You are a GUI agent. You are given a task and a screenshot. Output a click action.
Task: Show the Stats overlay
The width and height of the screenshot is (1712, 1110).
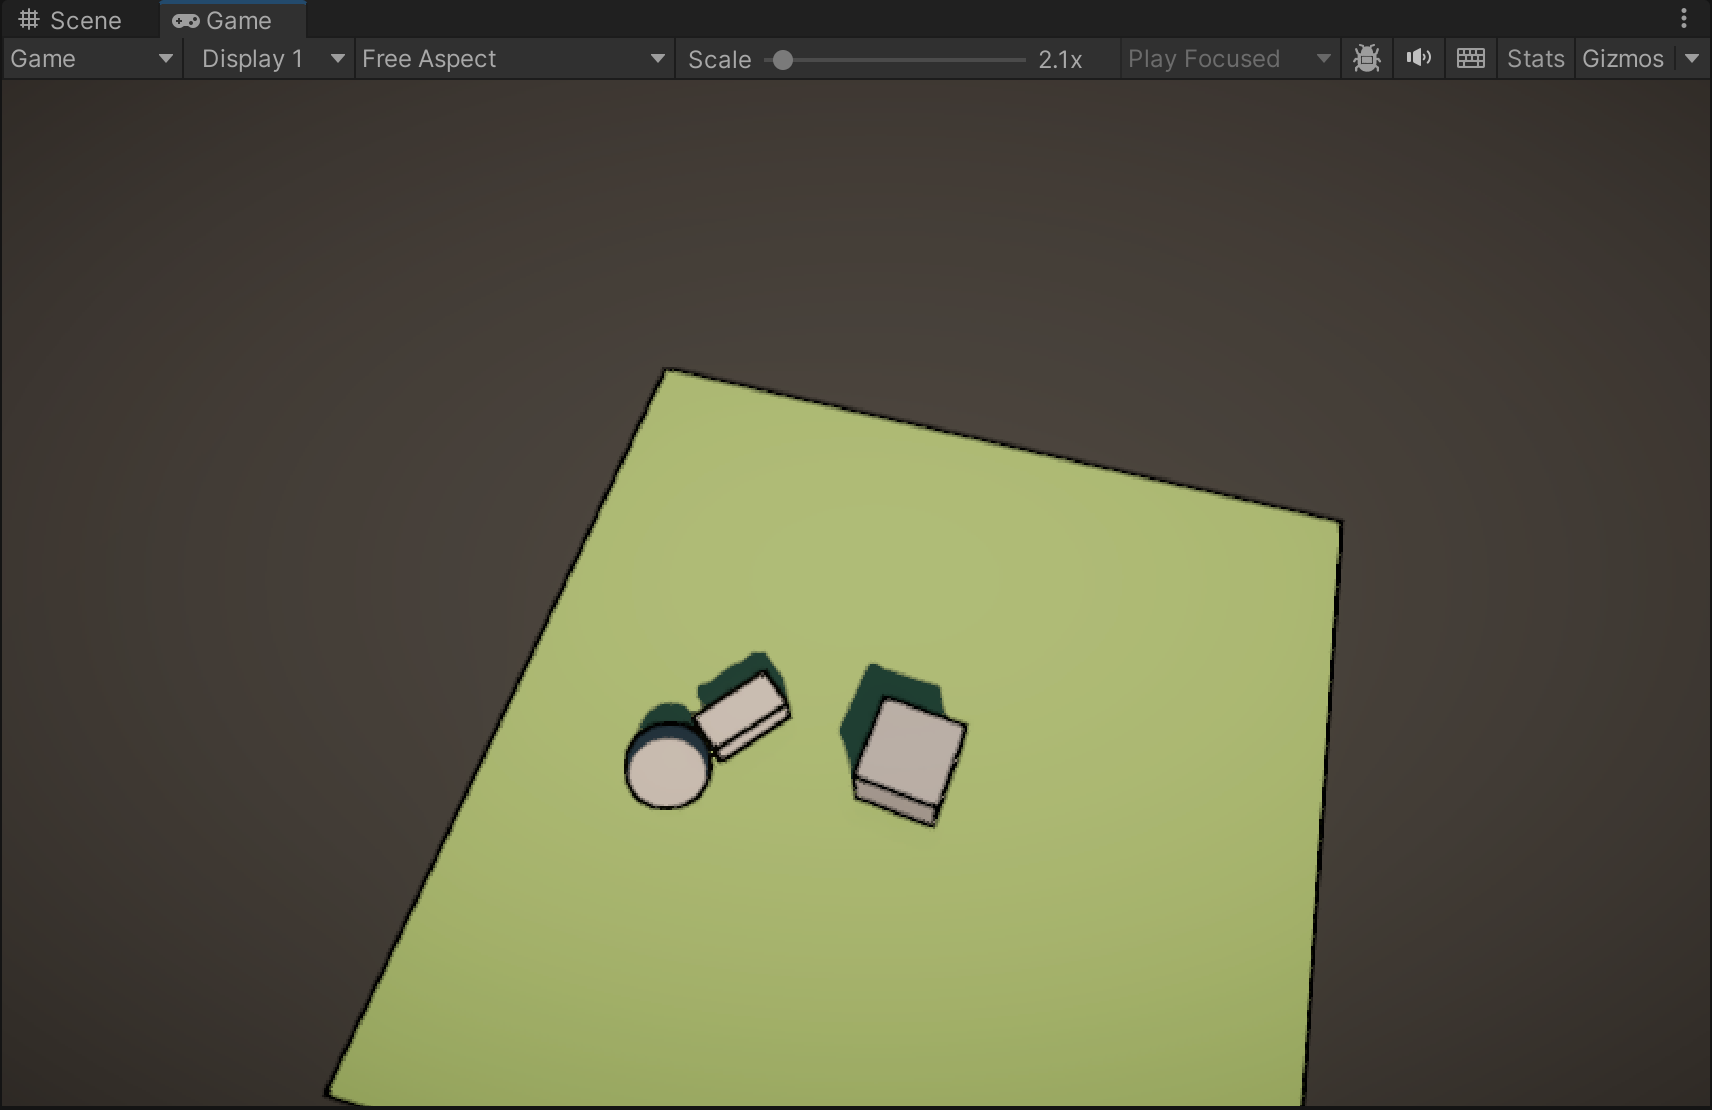click(x=1535, y=59)
